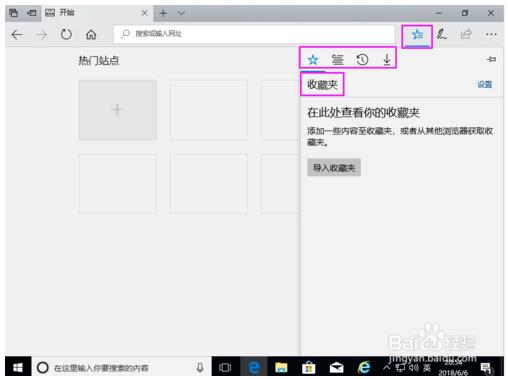
Task: Switch to the Downloads tab
Action: coord(387,60)
